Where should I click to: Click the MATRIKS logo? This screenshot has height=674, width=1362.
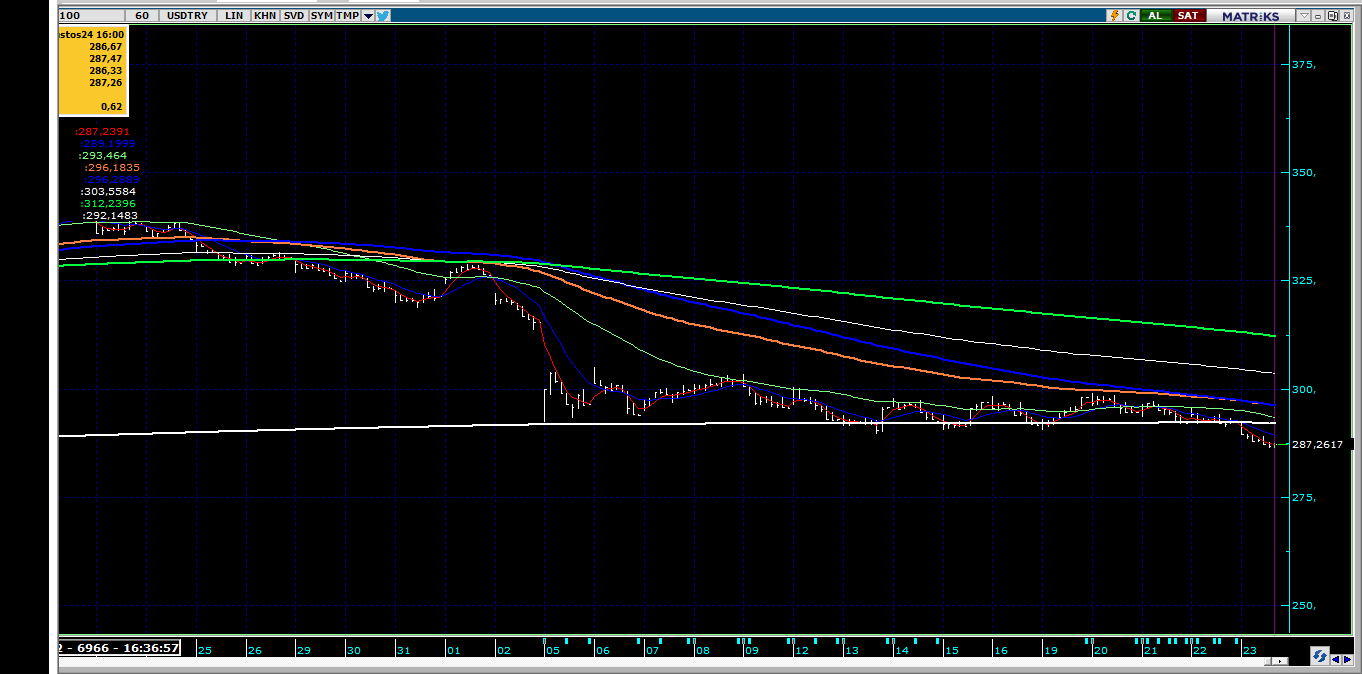coord(1250,16)
